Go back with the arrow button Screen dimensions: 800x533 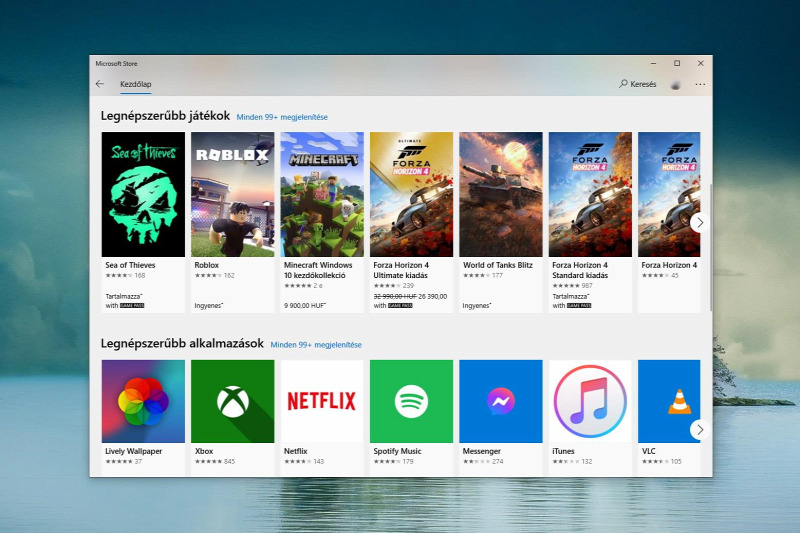pyautogui.click(x=100, y=84)
